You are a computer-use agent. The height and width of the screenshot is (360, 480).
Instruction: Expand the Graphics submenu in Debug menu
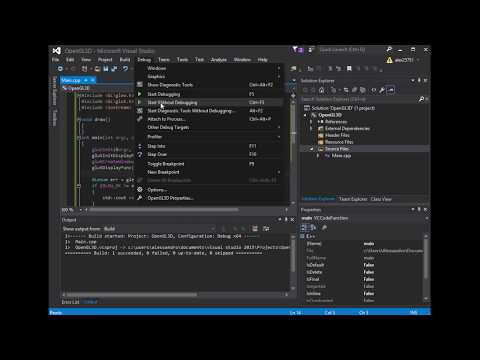click(x=209, y=76)
